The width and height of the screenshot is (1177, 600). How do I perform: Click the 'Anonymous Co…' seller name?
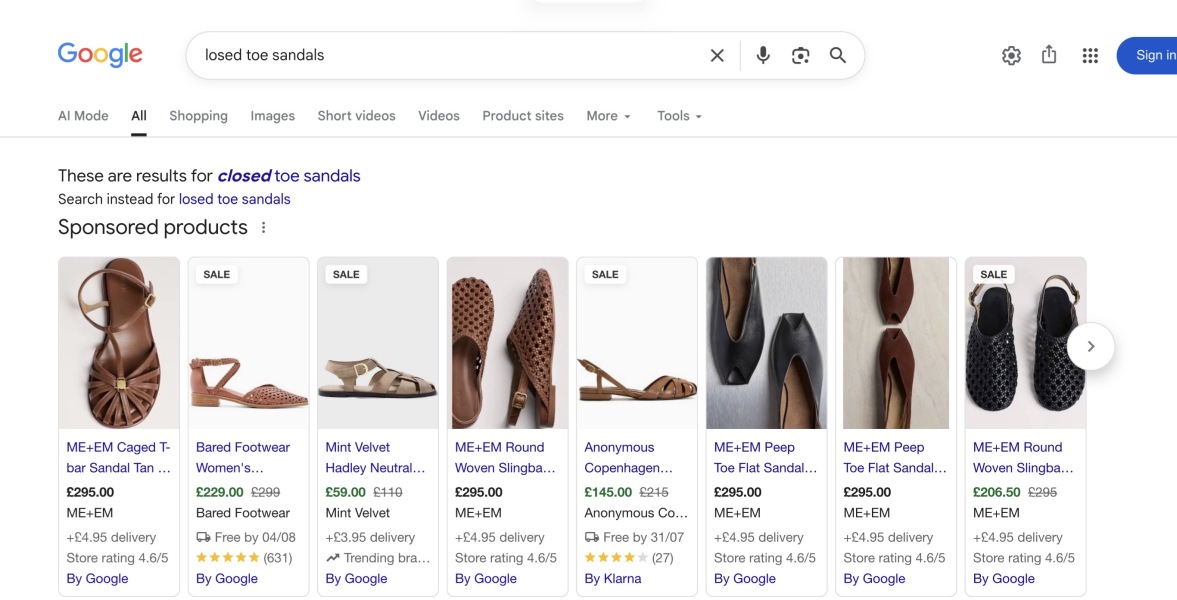pos(636,513)
